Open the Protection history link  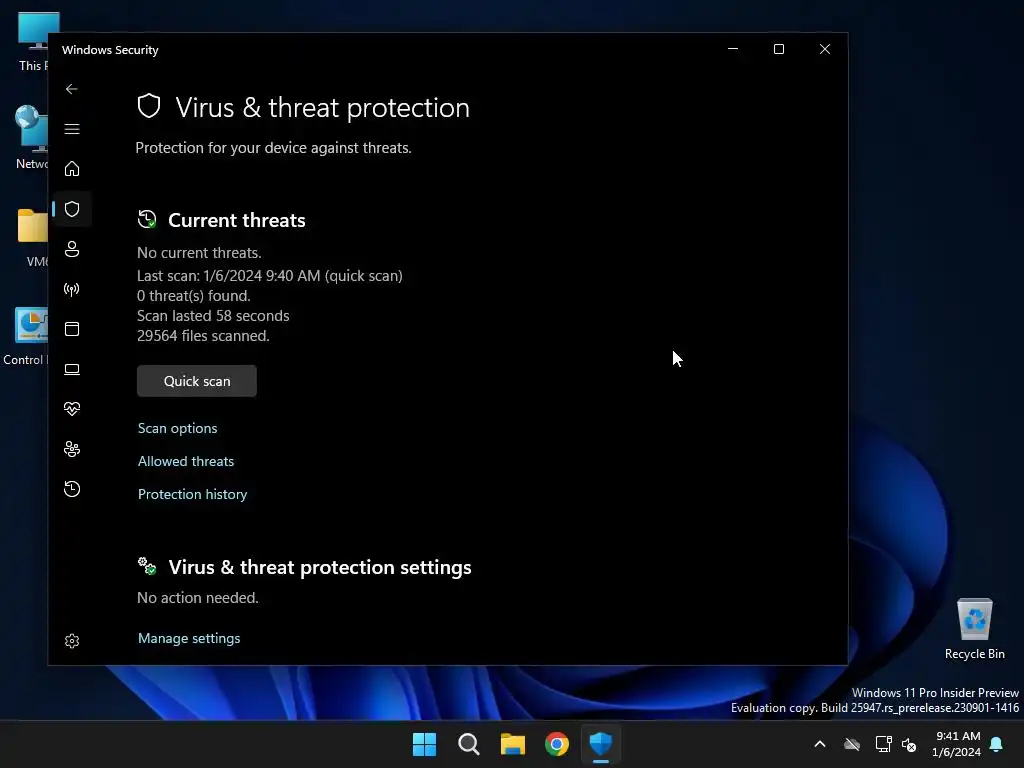coord(193,494)
